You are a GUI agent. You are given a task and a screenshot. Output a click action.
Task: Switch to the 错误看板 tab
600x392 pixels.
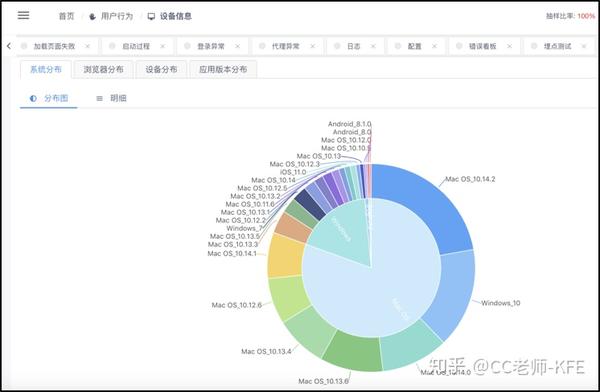tap(483, 46)
